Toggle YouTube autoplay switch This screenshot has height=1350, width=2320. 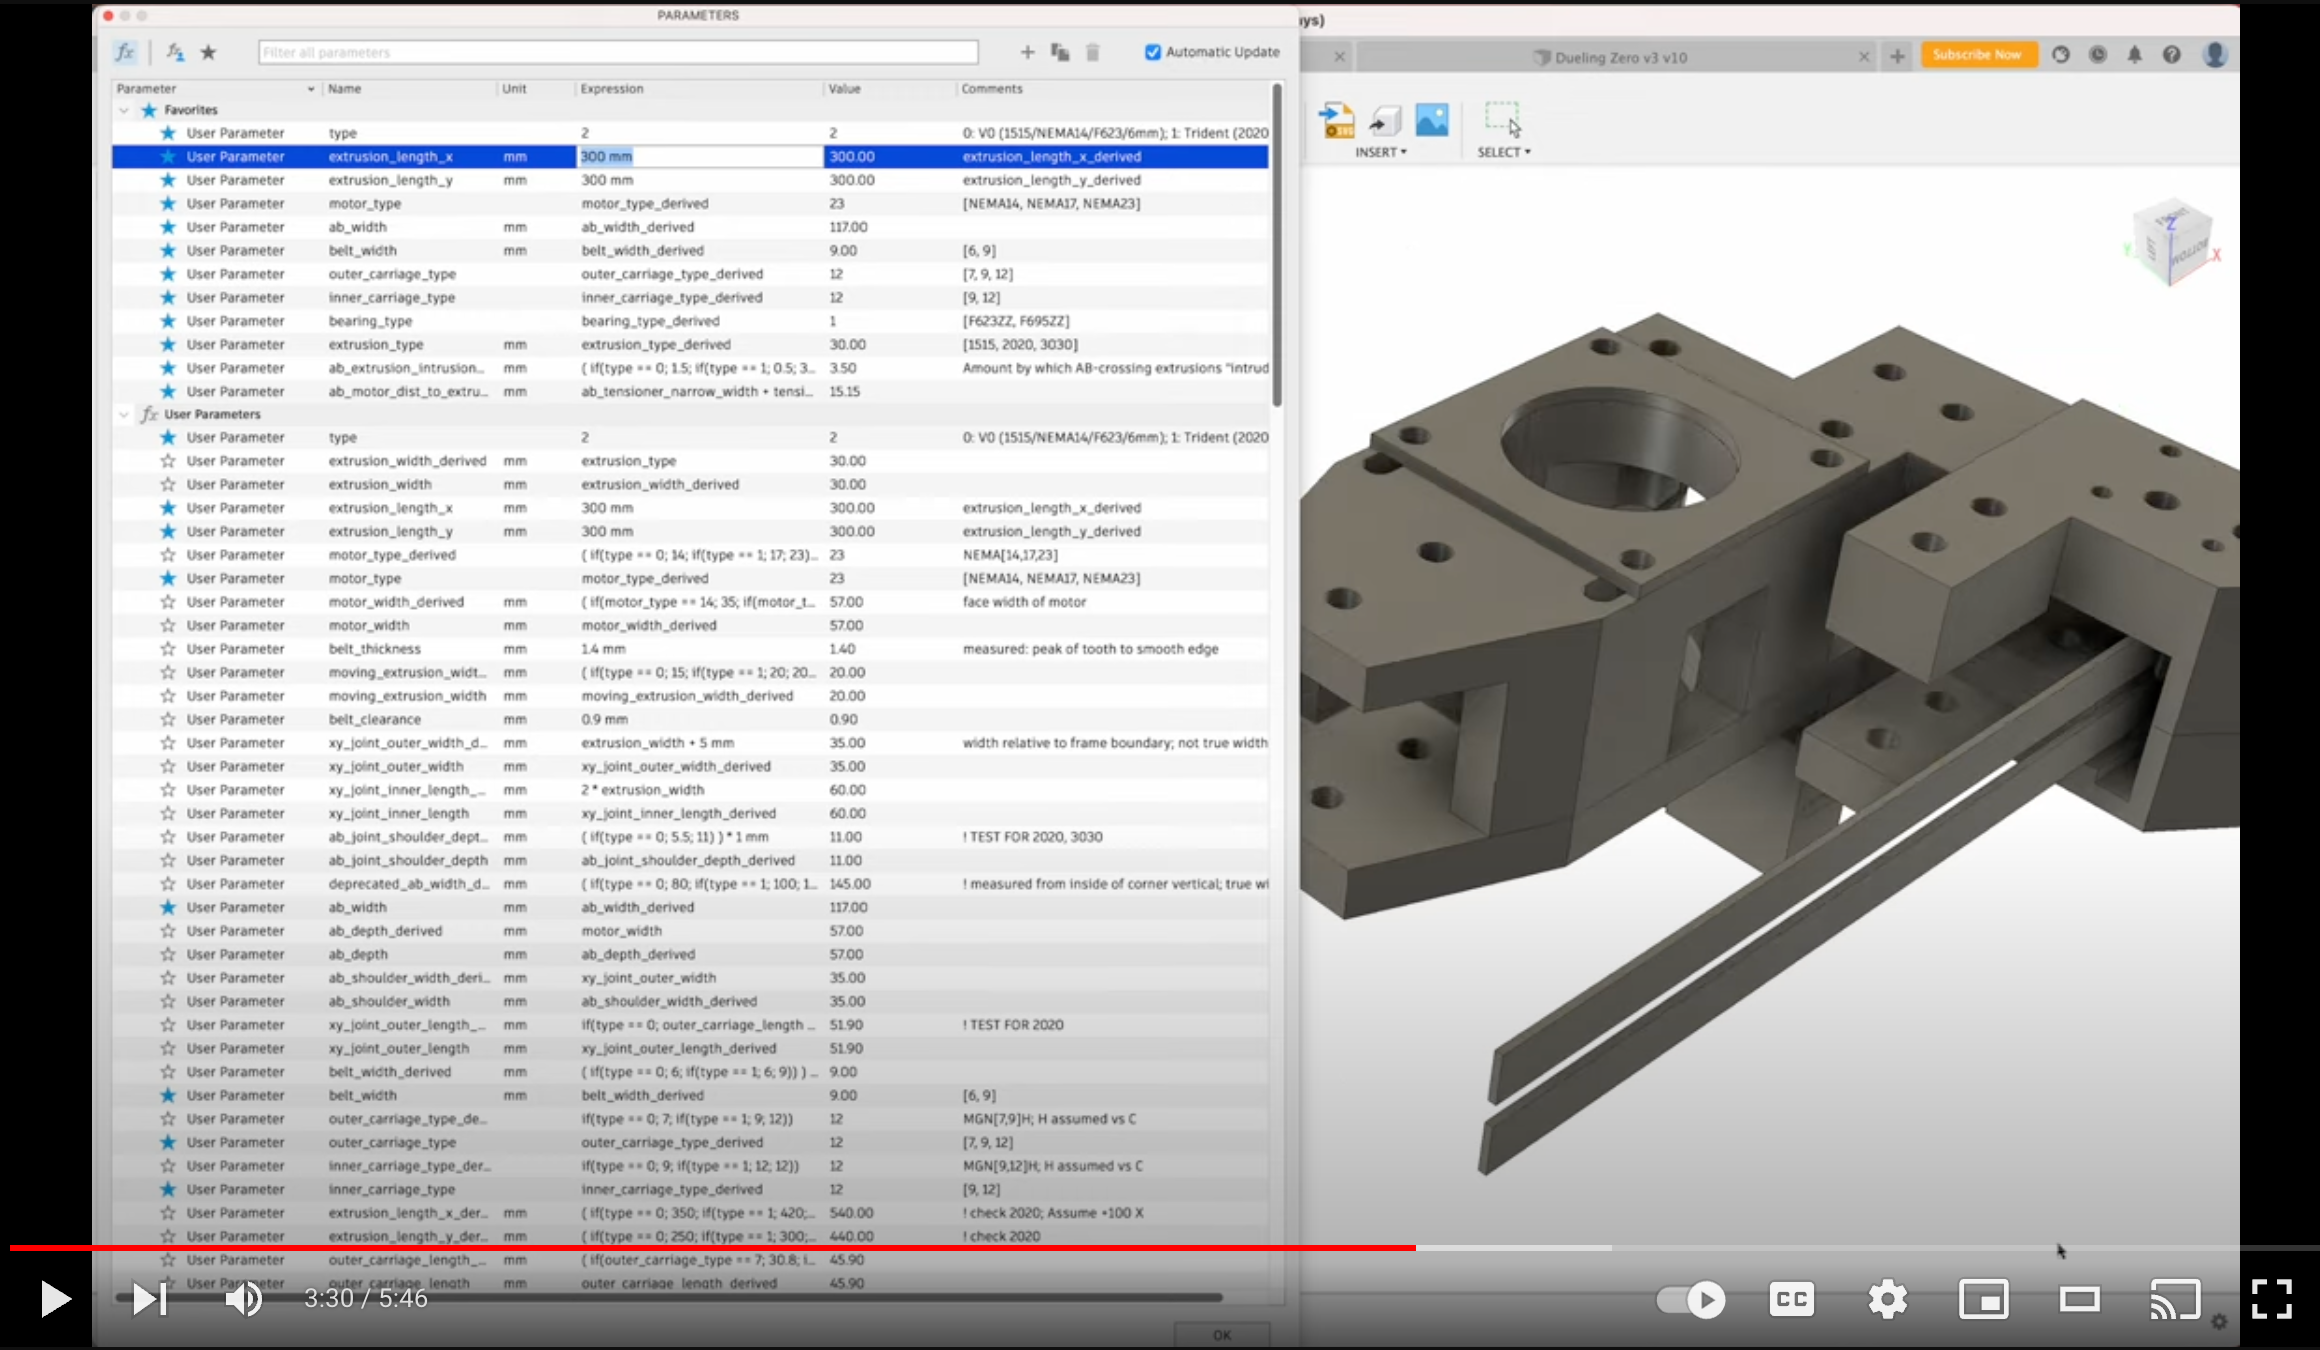coord(1691,1299)
